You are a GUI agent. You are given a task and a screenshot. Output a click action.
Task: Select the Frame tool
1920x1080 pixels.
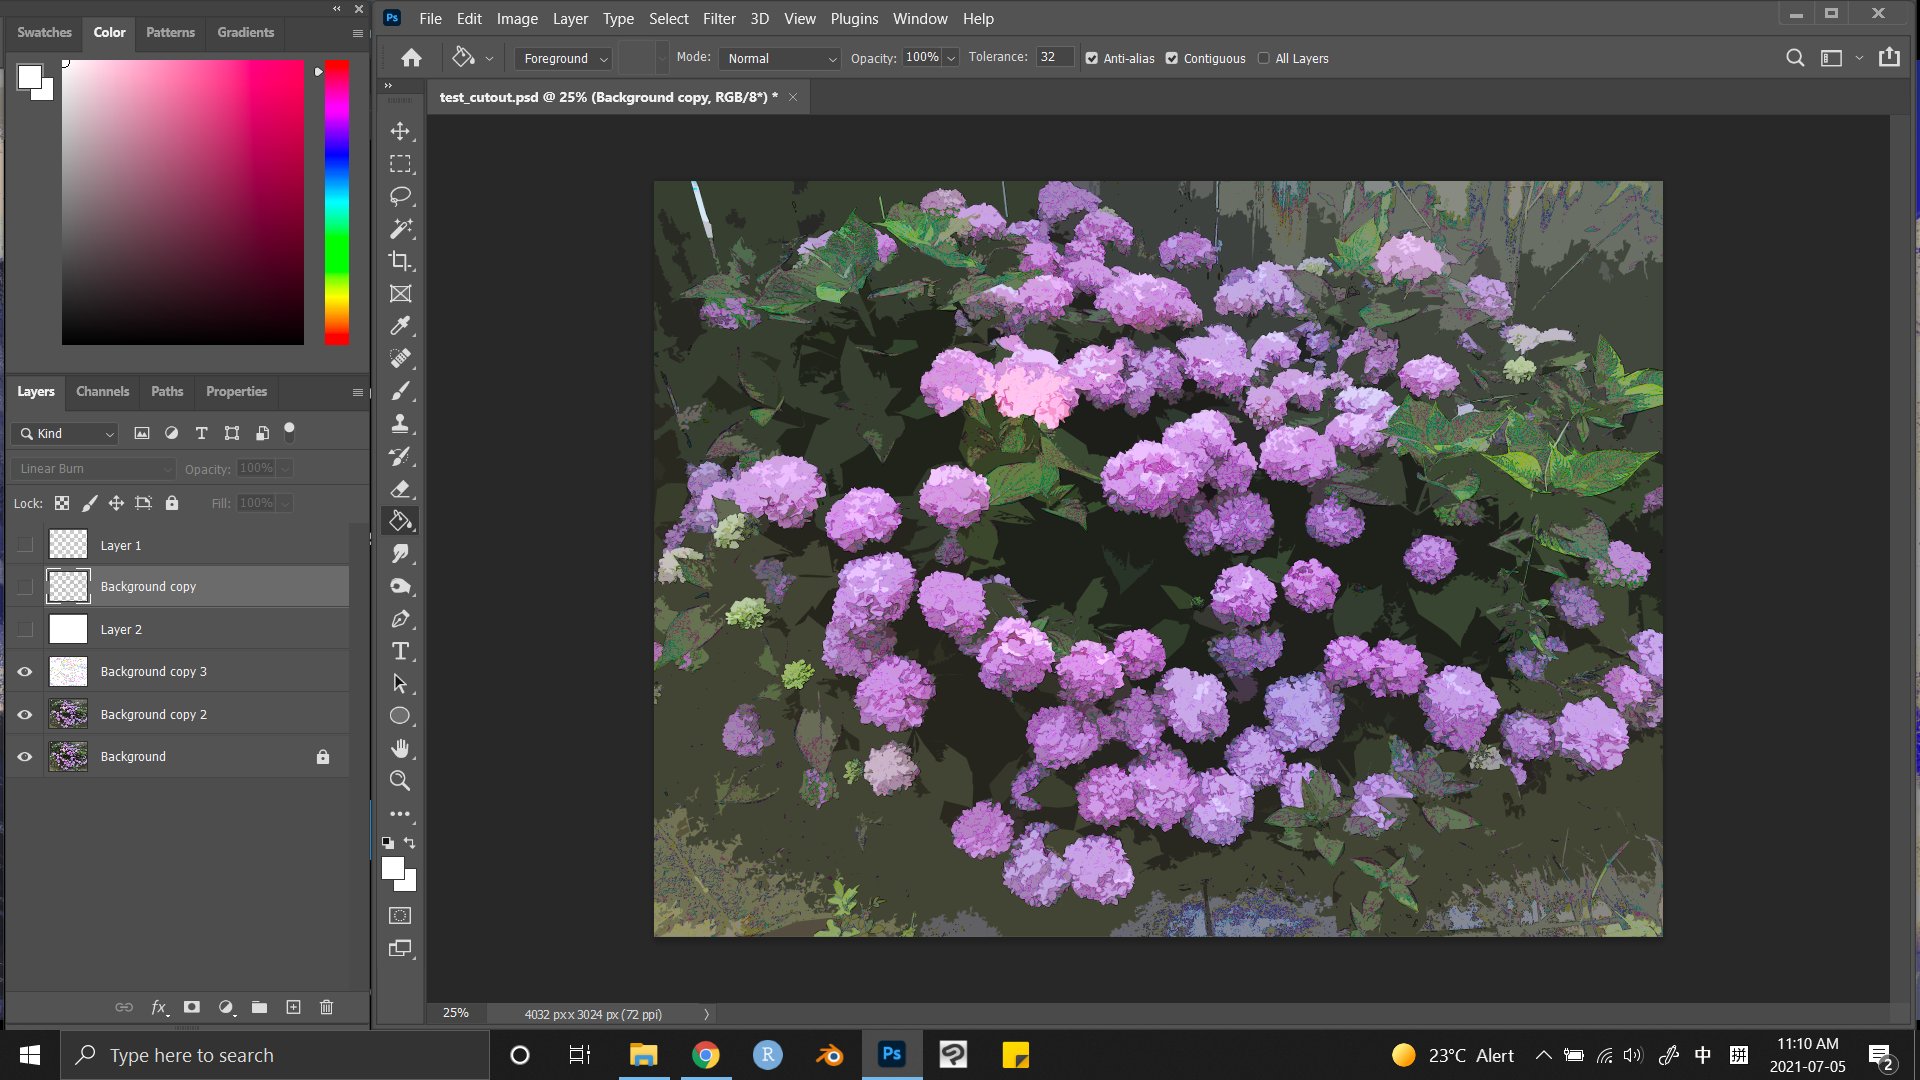coord(400,294)
